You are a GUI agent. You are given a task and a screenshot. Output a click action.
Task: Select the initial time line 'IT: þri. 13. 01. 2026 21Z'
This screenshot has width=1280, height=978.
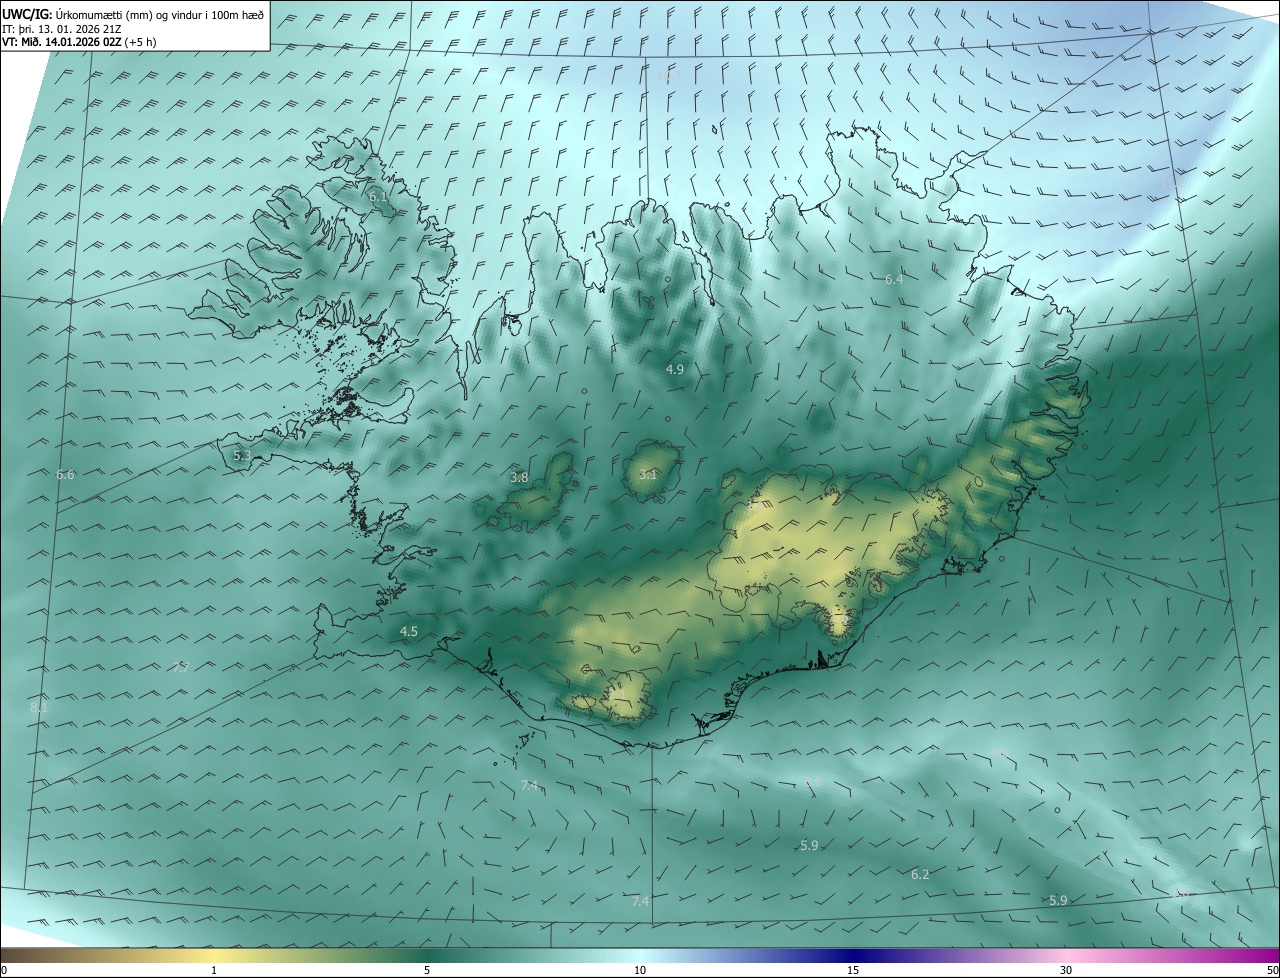click(62, 29)
